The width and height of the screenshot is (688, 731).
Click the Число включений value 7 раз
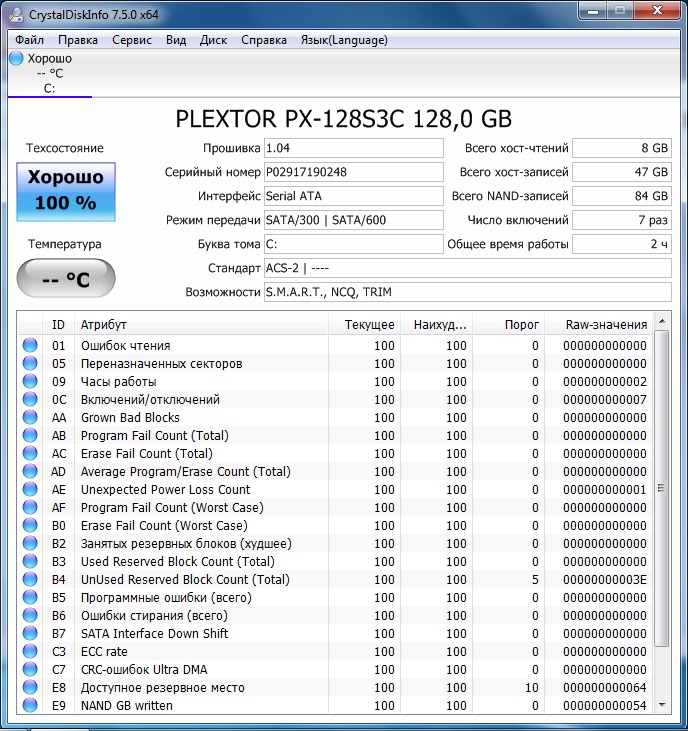(x=622, y=220)
